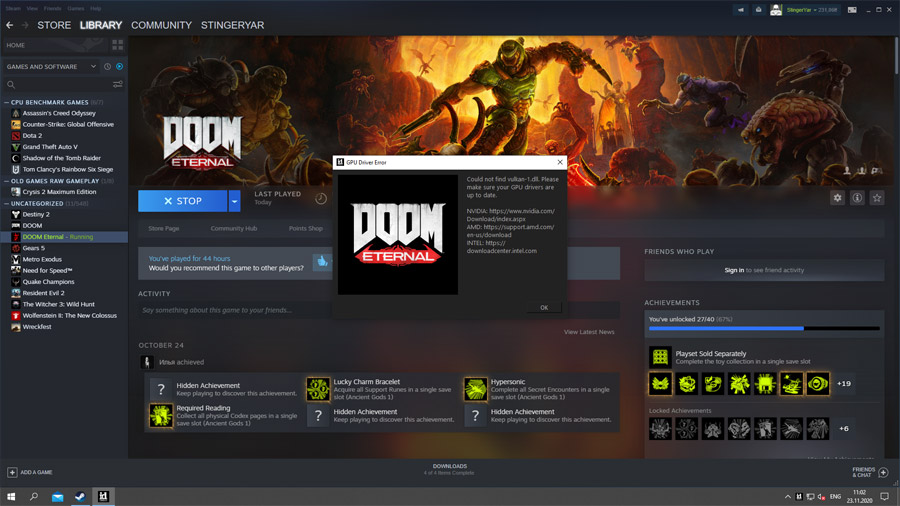900x506 pixels.
Task: Open the Games menu
Action: (x=75, y=9)
